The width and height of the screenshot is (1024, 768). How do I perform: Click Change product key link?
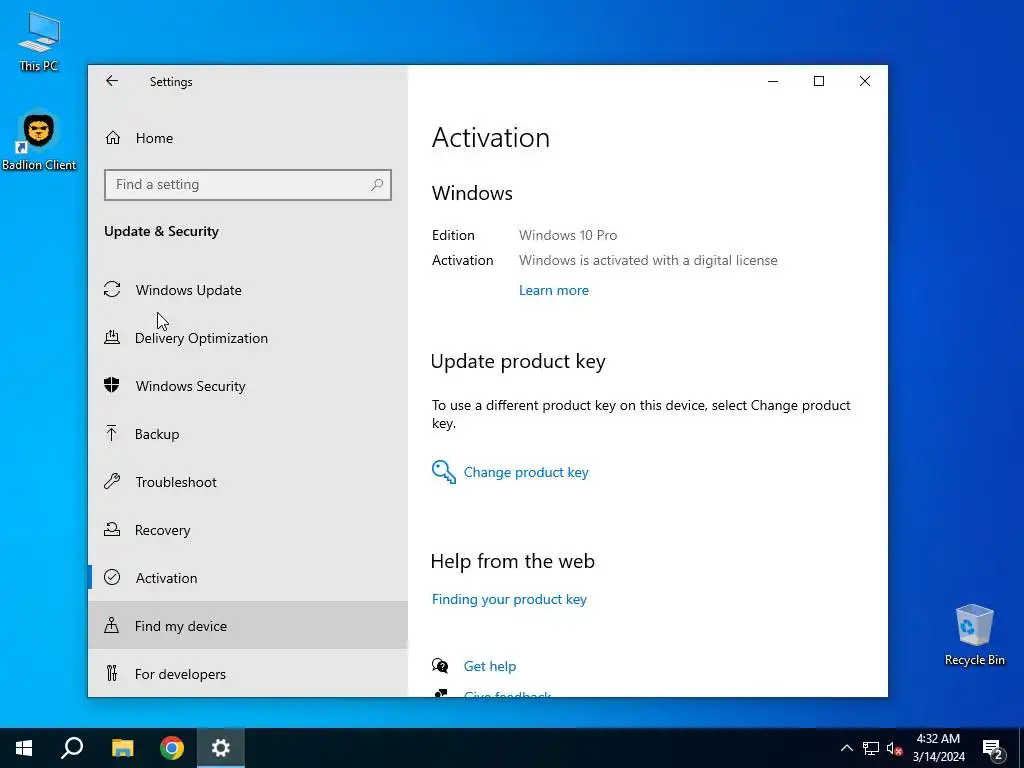[526, 472]
